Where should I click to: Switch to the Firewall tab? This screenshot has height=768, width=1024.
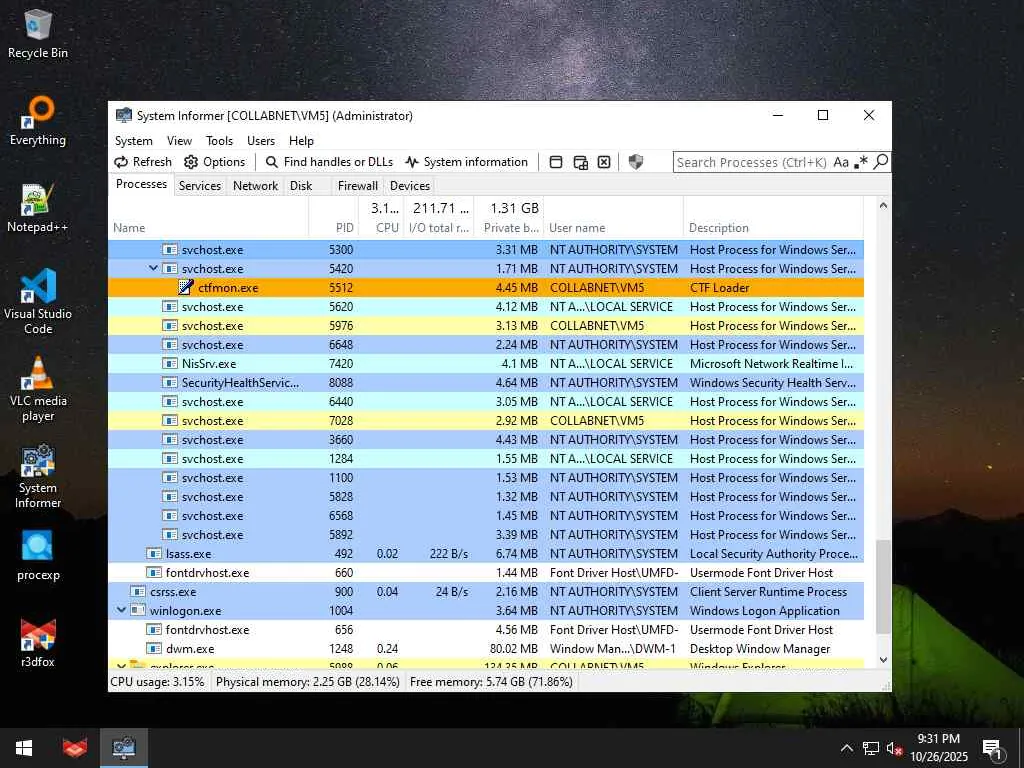(357, 186)
